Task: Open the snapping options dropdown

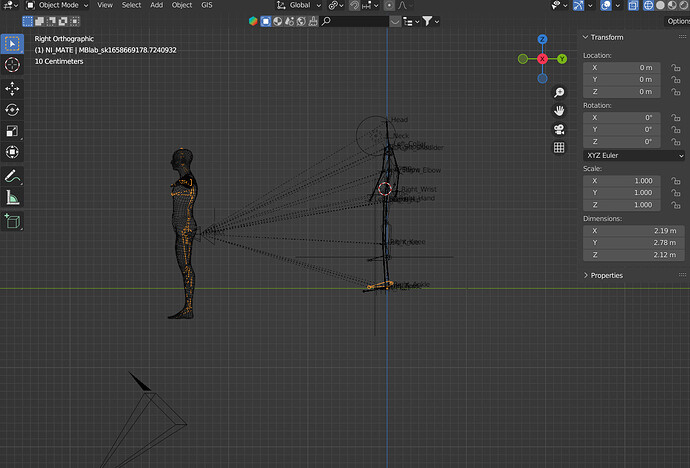Action: [x=370, y=5]
